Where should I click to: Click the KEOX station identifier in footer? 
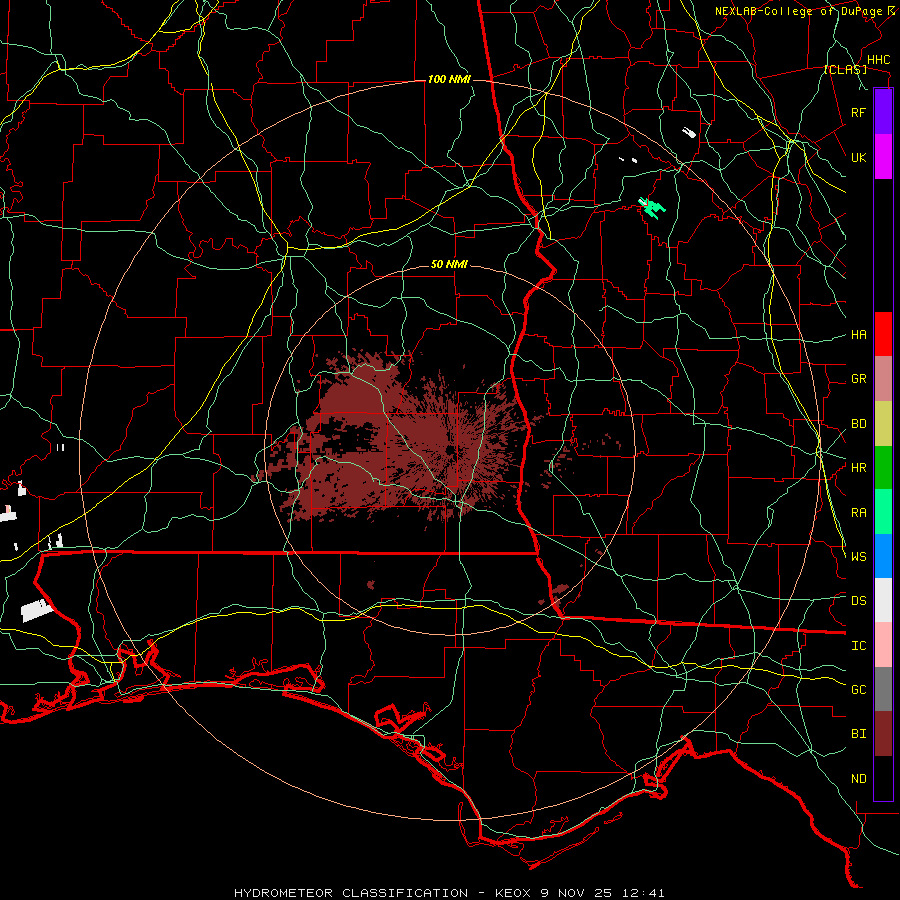514,893
